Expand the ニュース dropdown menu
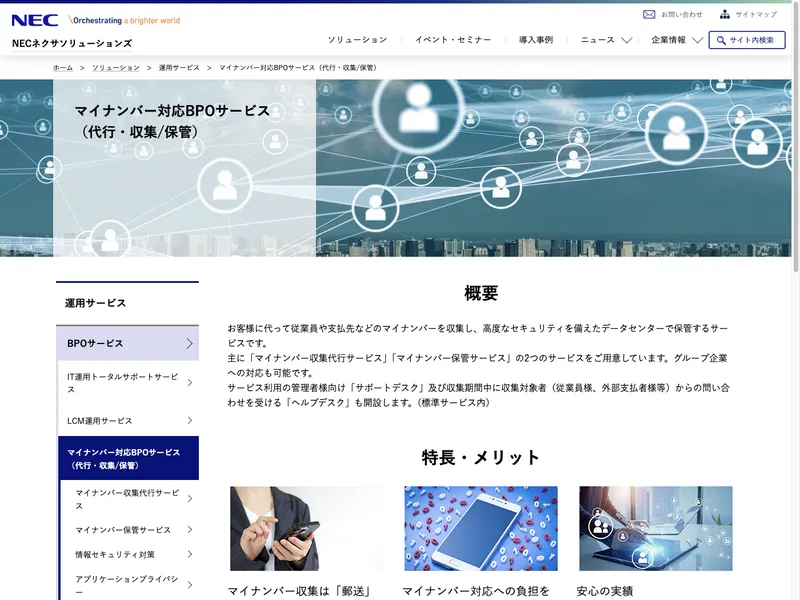 tap(606, 40)
